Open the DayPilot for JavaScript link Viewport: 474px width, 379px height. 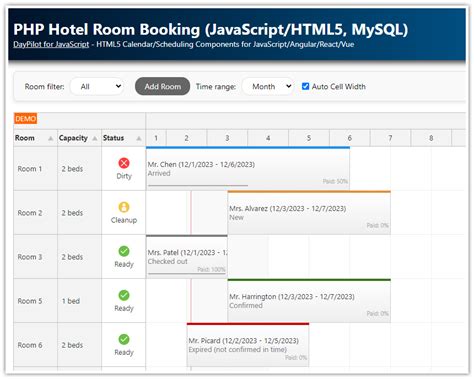click(51, 44)
